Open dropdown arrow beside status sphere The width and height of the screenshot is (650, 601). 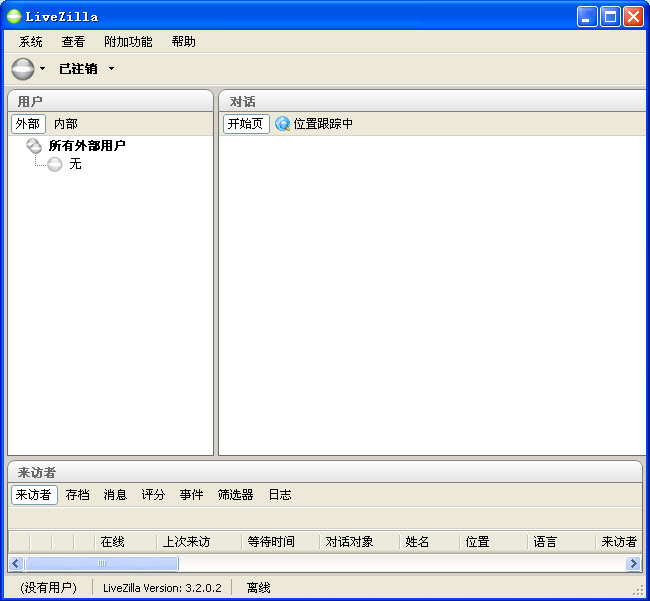(x=42, y=68)
